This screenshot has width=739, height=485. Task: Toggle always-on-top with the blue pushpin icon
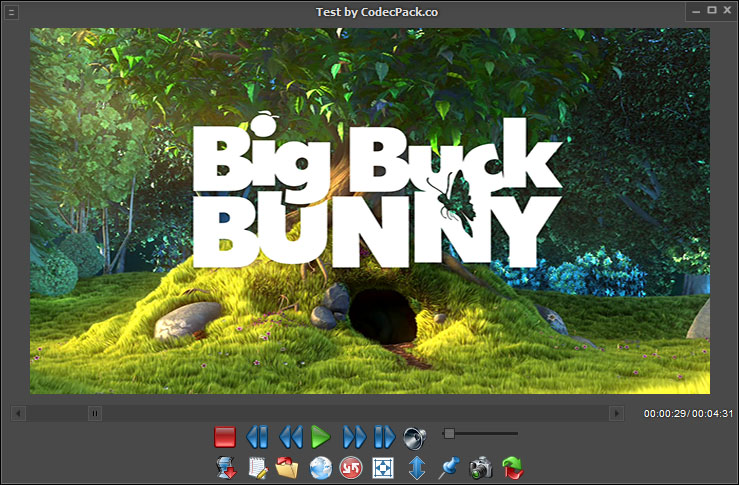click(x=448, y=468)
